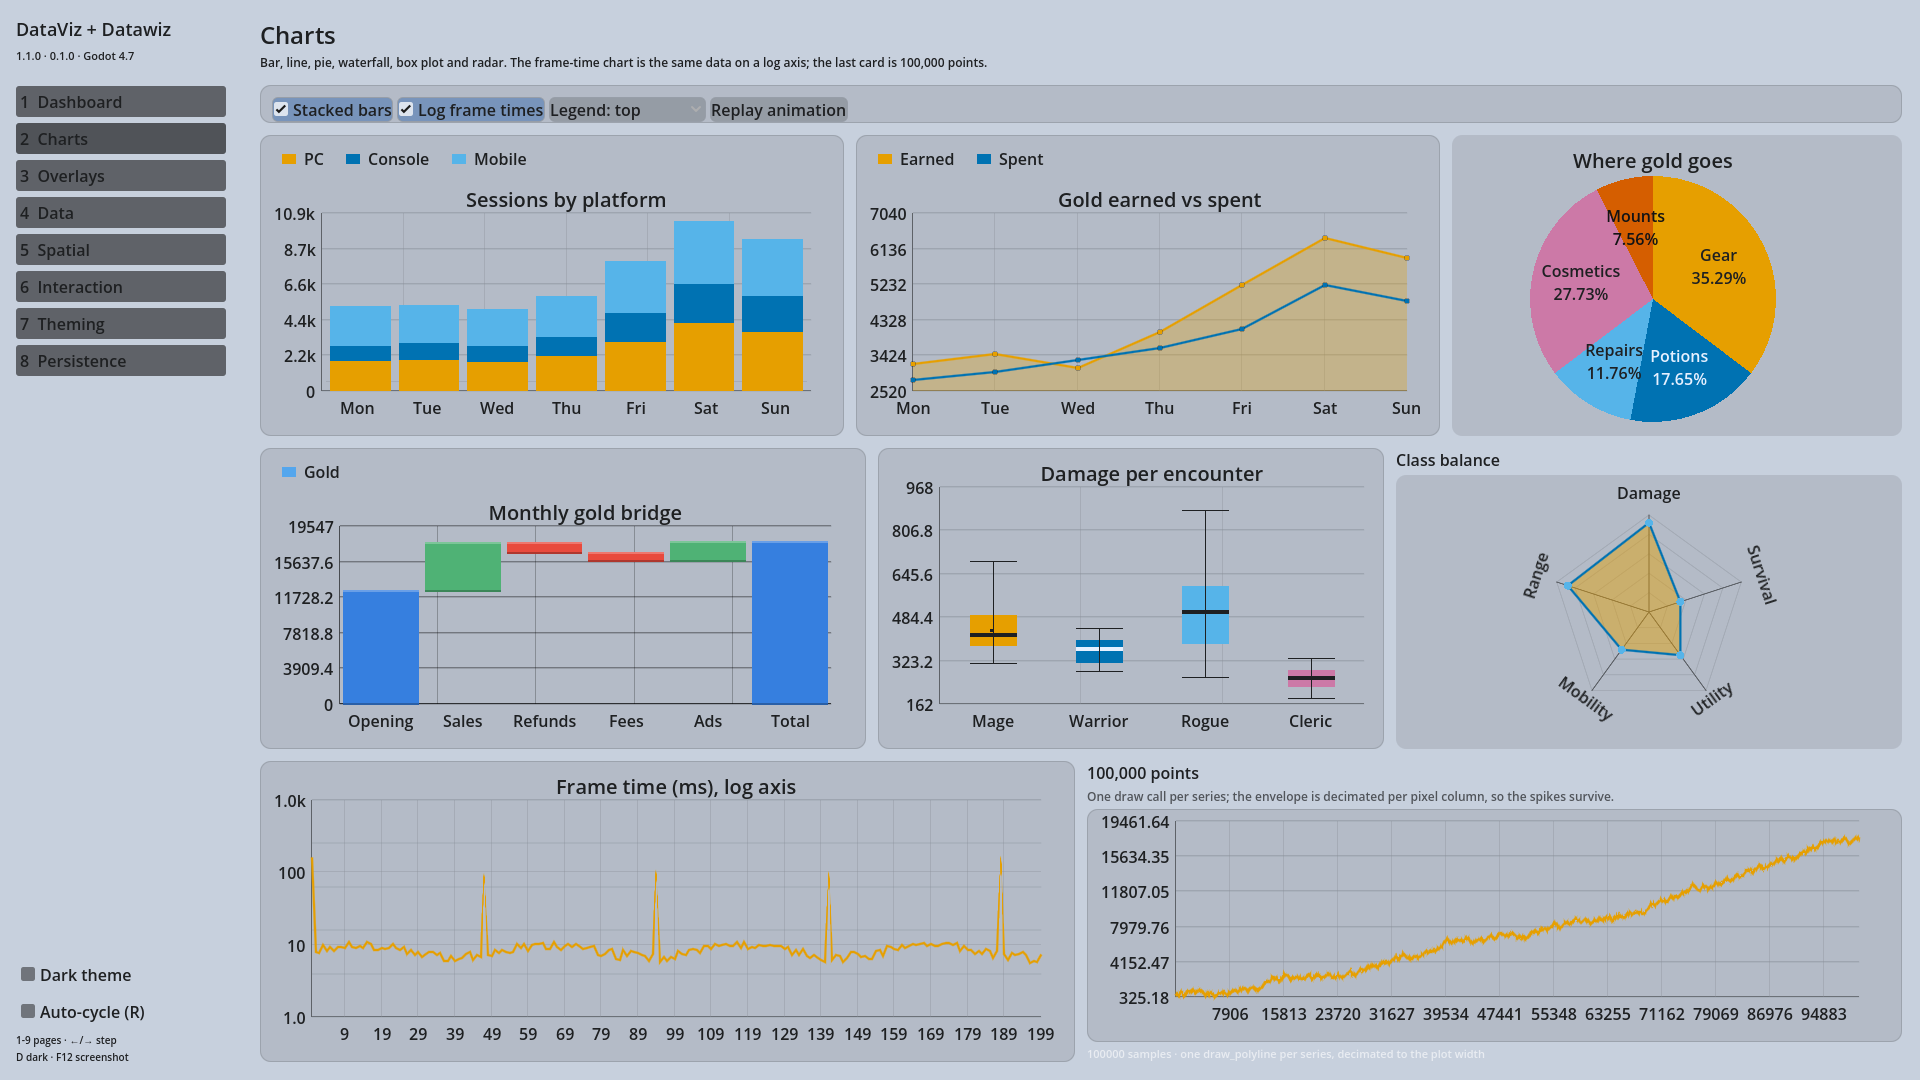Click the "Utility" radar axis label
Screen dimensions: 1920x1080
coord(1712,698)
